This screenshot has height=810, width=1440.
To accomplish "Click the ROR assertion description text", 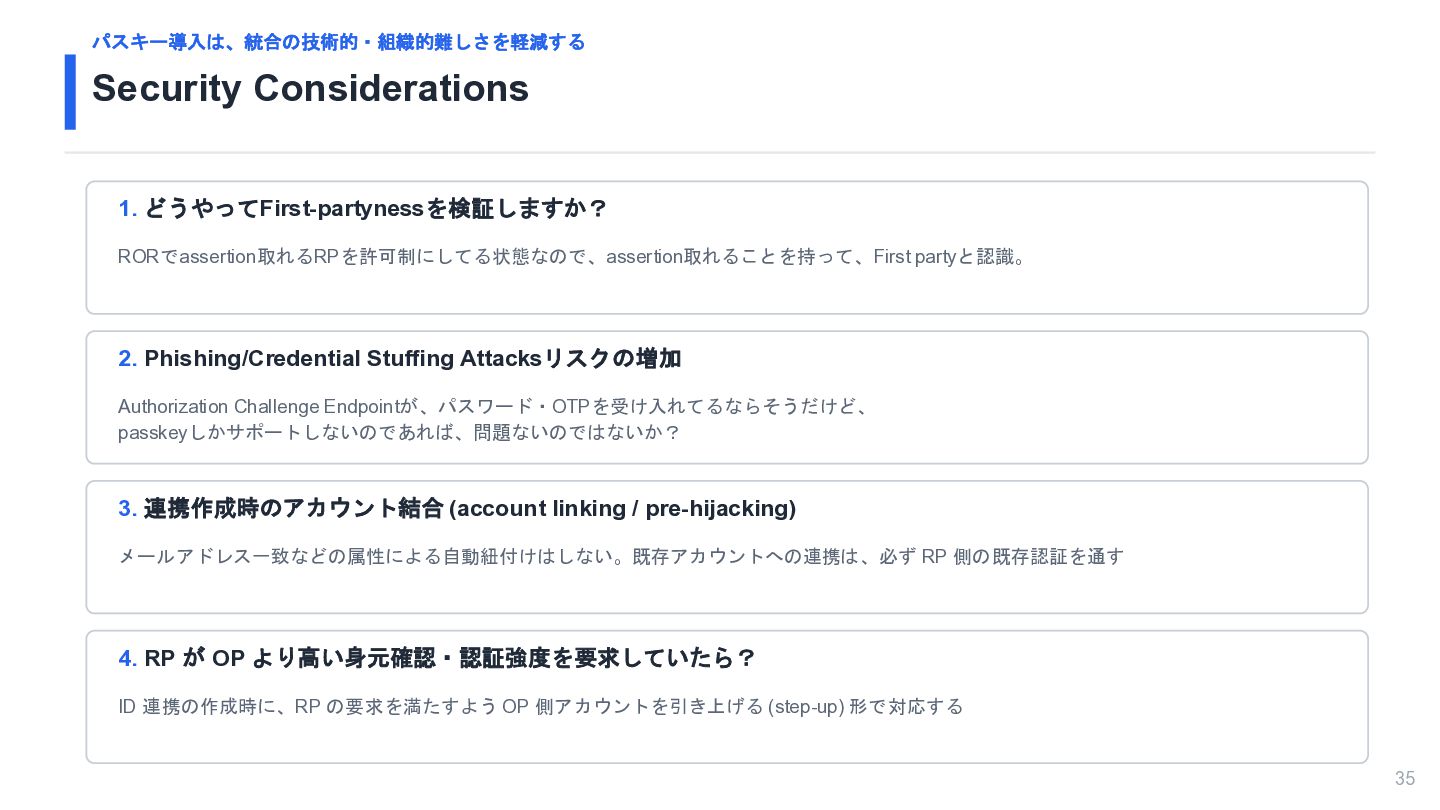I will [x=572, y=257].
